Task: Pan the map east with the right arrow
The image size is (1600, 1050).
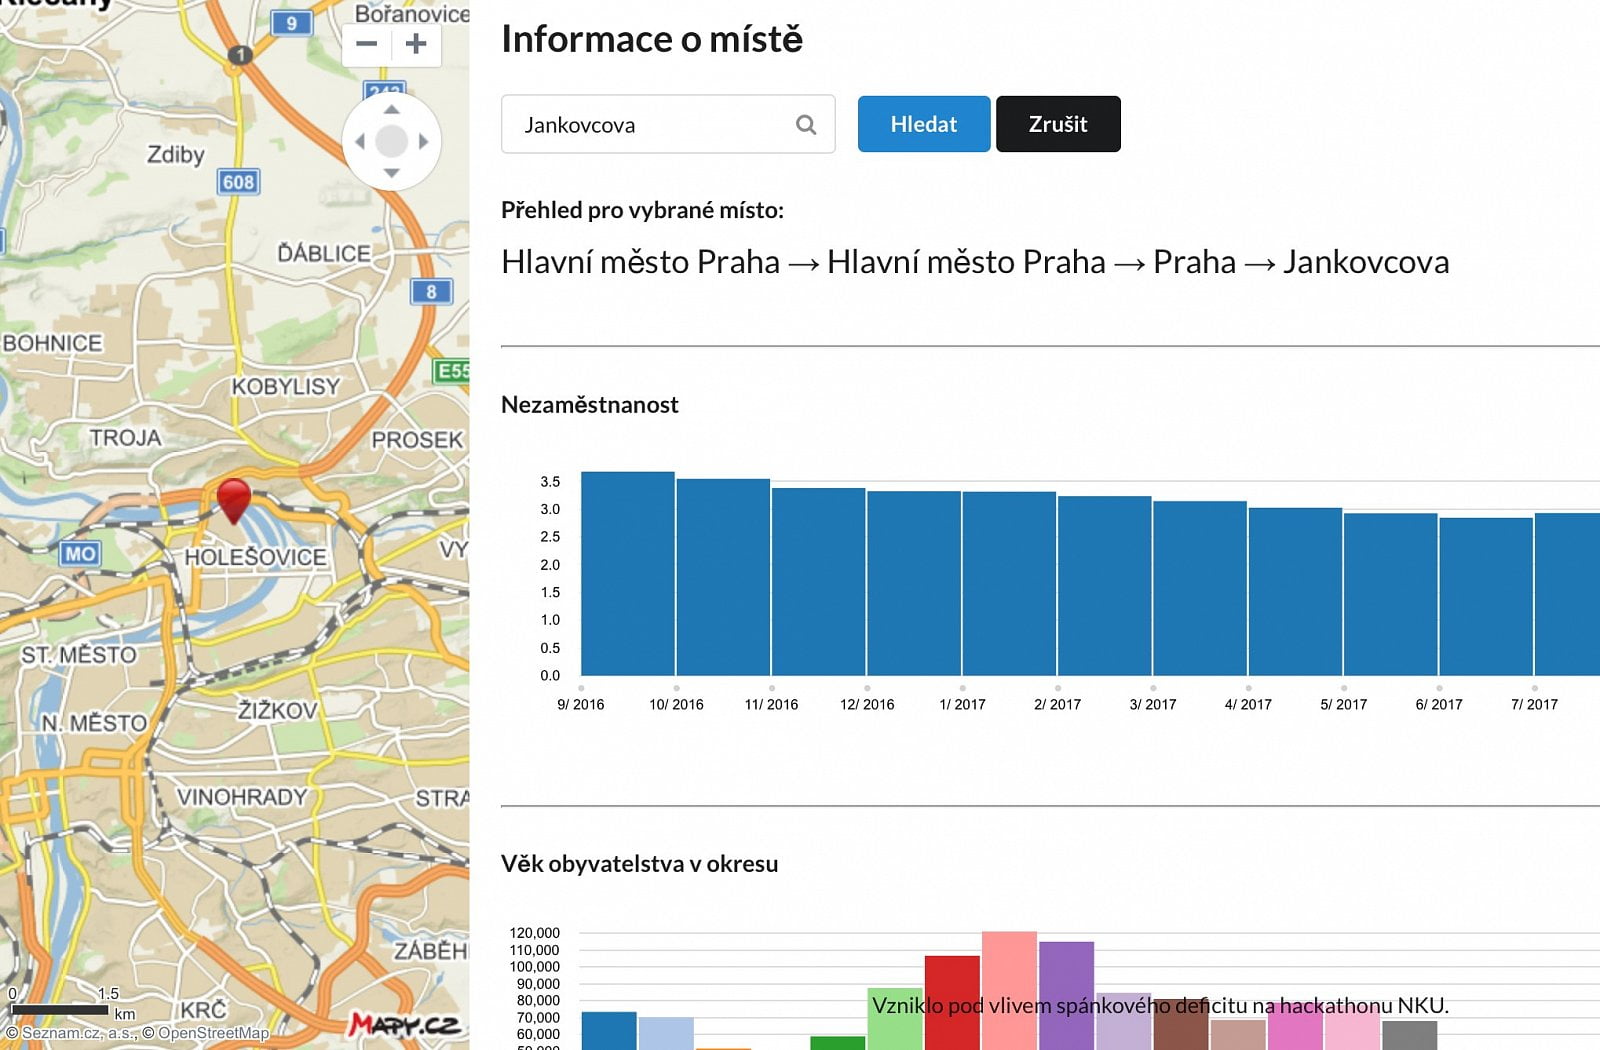Action: click(423, 141)
